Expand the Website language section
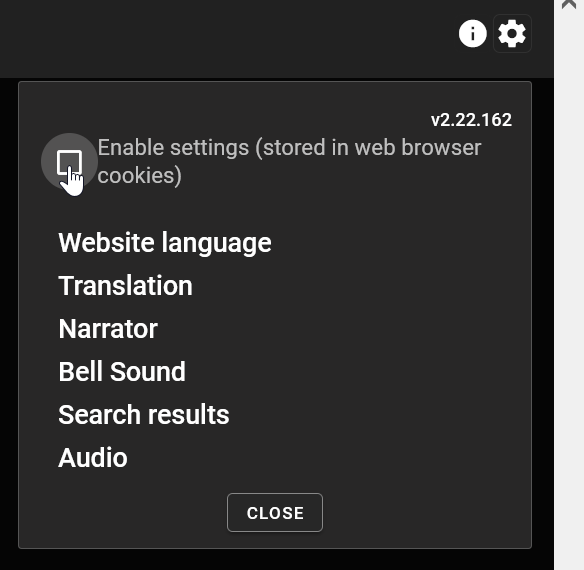Image resolution: width=584 pixels, height=570 pixels. (x=165, y=243)
